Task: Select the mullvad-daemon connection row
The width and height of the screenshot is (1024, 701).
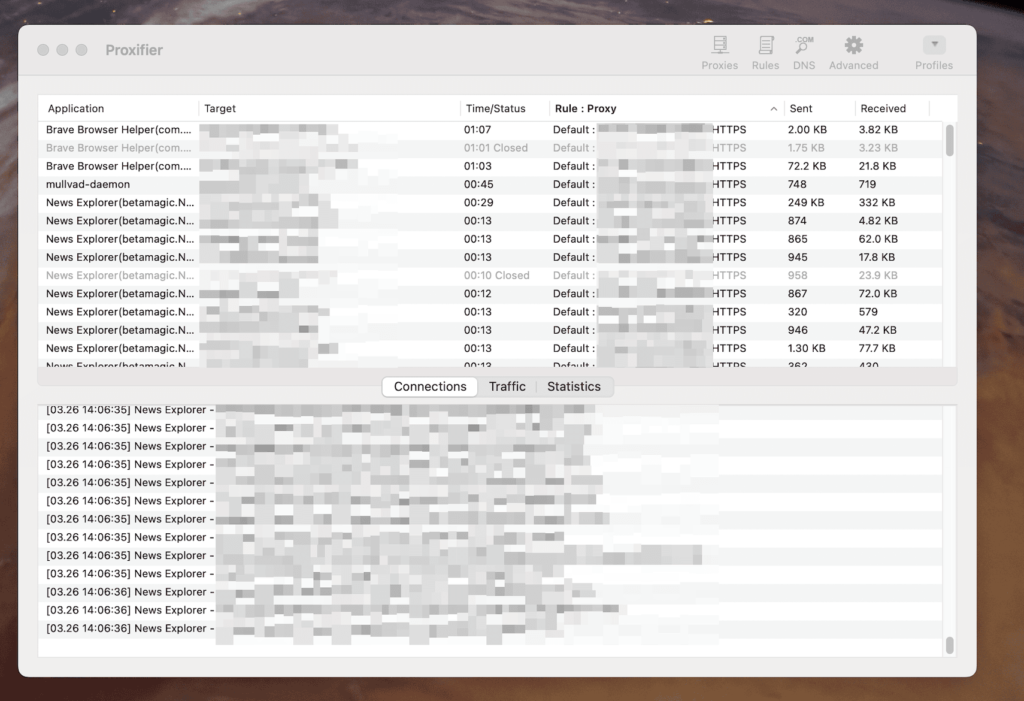Action: coord(200,184)
